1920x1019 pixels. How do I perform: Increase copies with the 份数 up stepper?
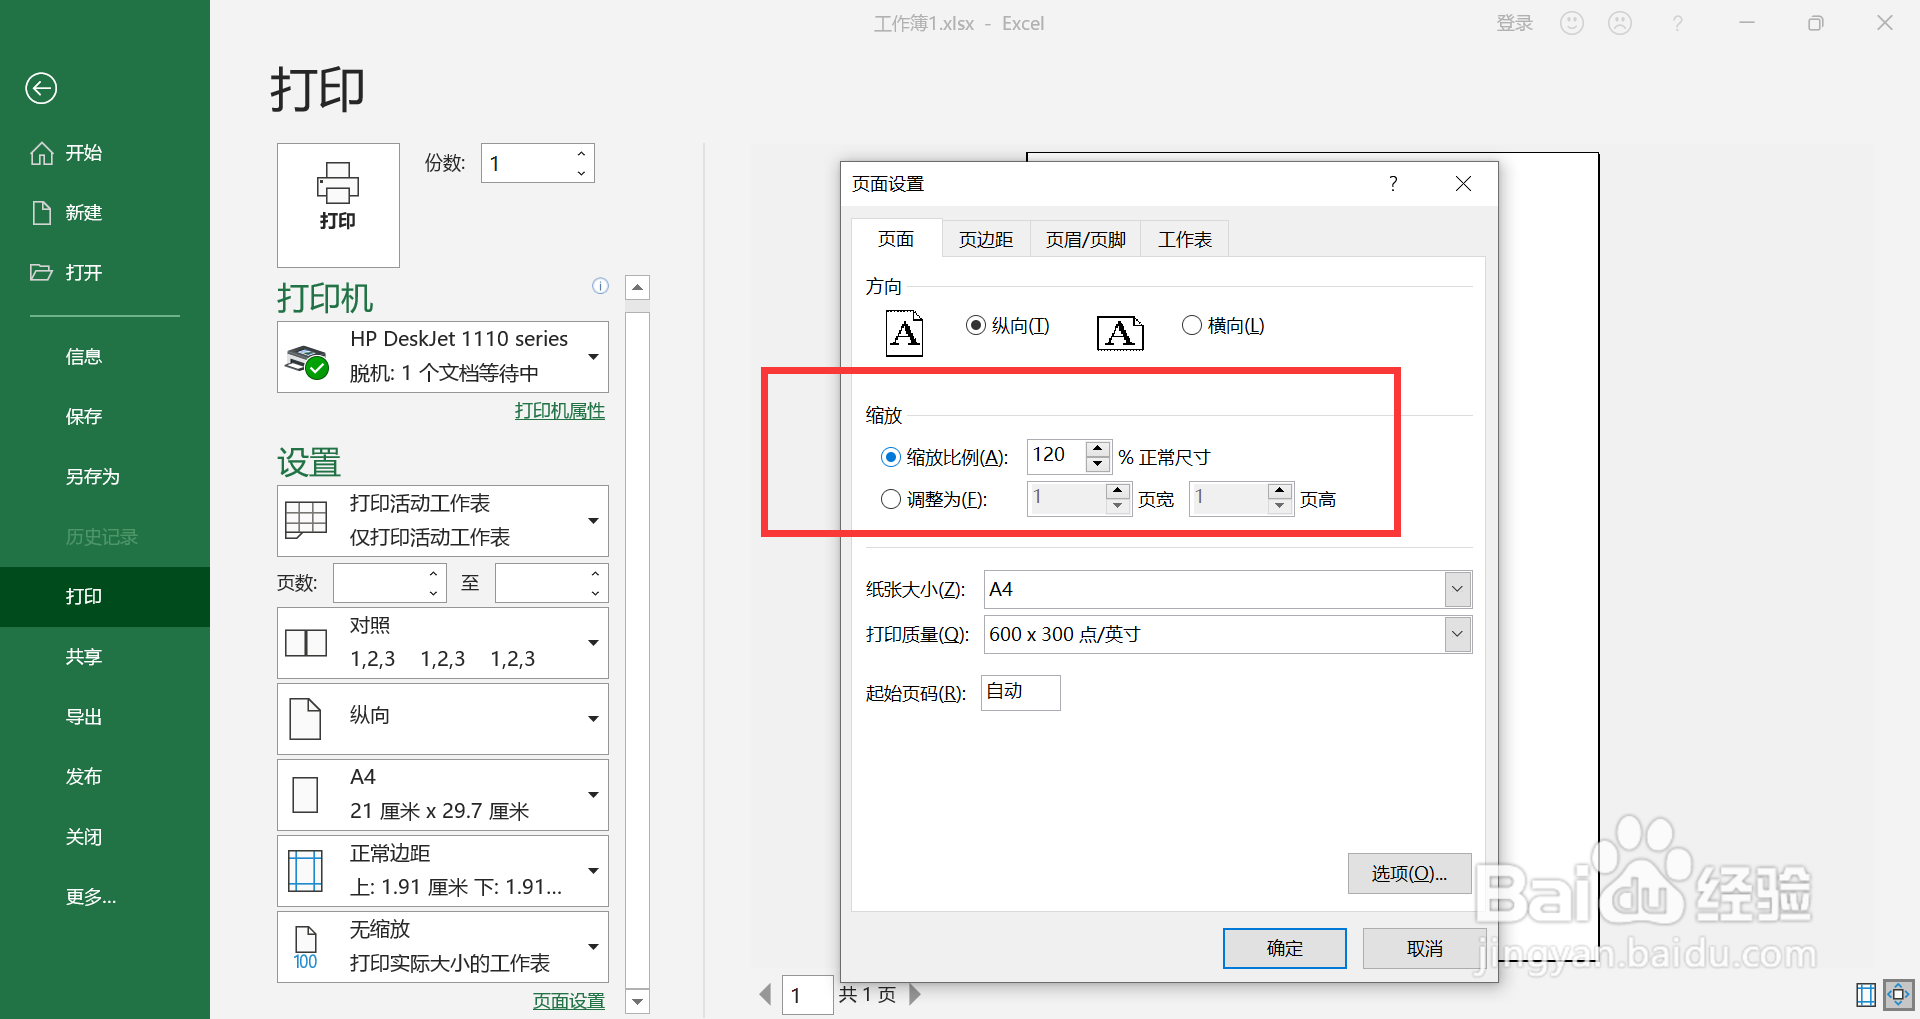(580, 154)
